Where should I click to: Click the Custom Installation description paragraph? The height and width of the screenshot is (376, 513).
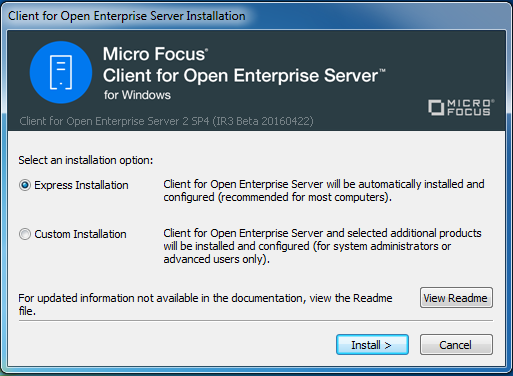[x=322, y=246]
